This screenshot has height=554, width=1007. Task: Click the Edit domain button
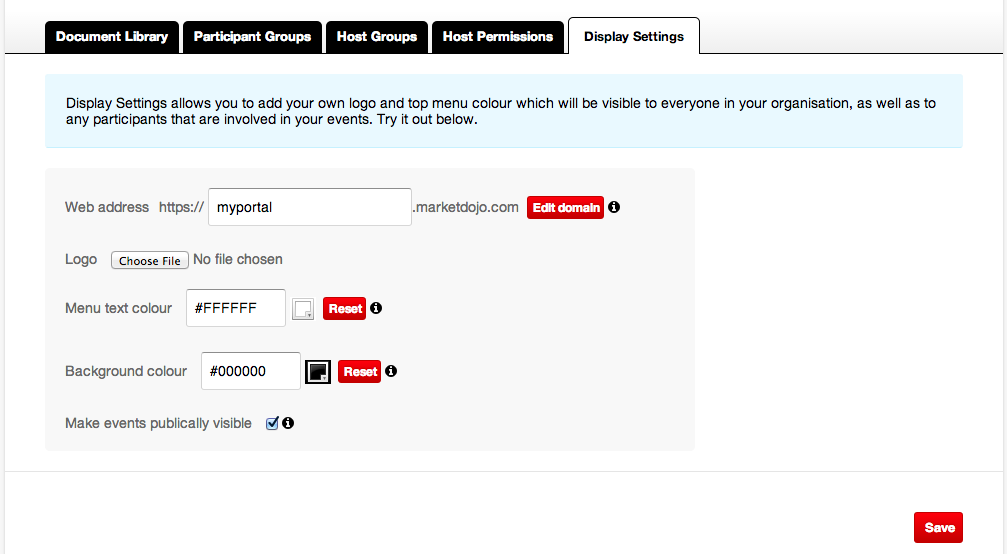point(566,207)
